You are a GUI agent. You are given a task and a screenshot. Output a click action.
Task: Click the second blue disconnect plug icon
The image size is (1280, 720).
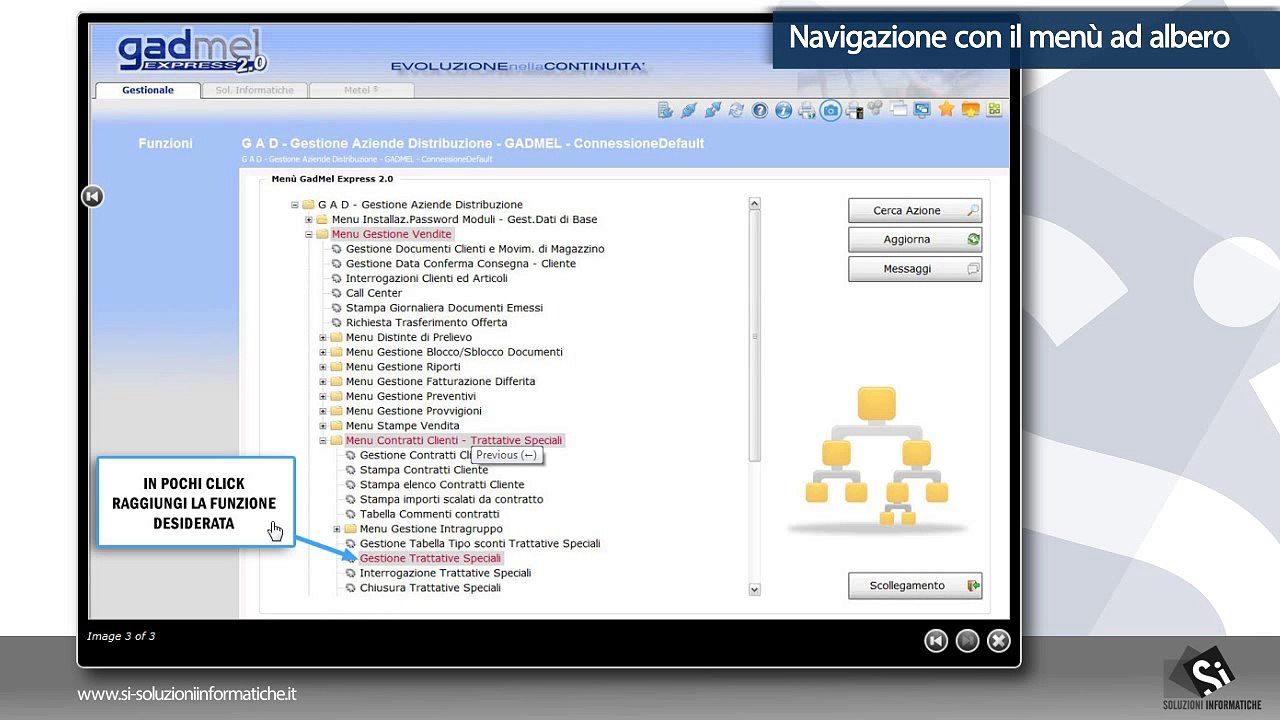coord(713,111)
